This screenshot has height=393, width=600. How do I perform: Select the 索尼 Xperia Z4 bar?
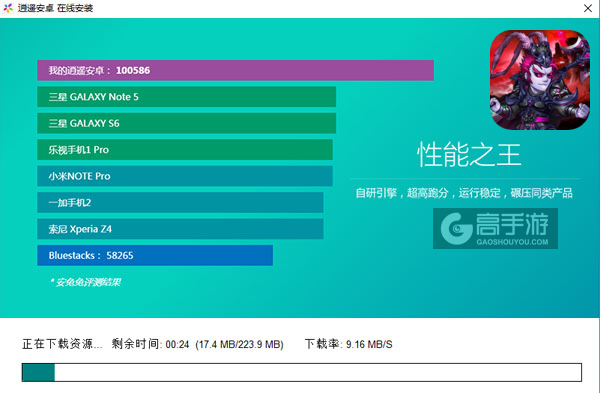[x=180, y=229]
